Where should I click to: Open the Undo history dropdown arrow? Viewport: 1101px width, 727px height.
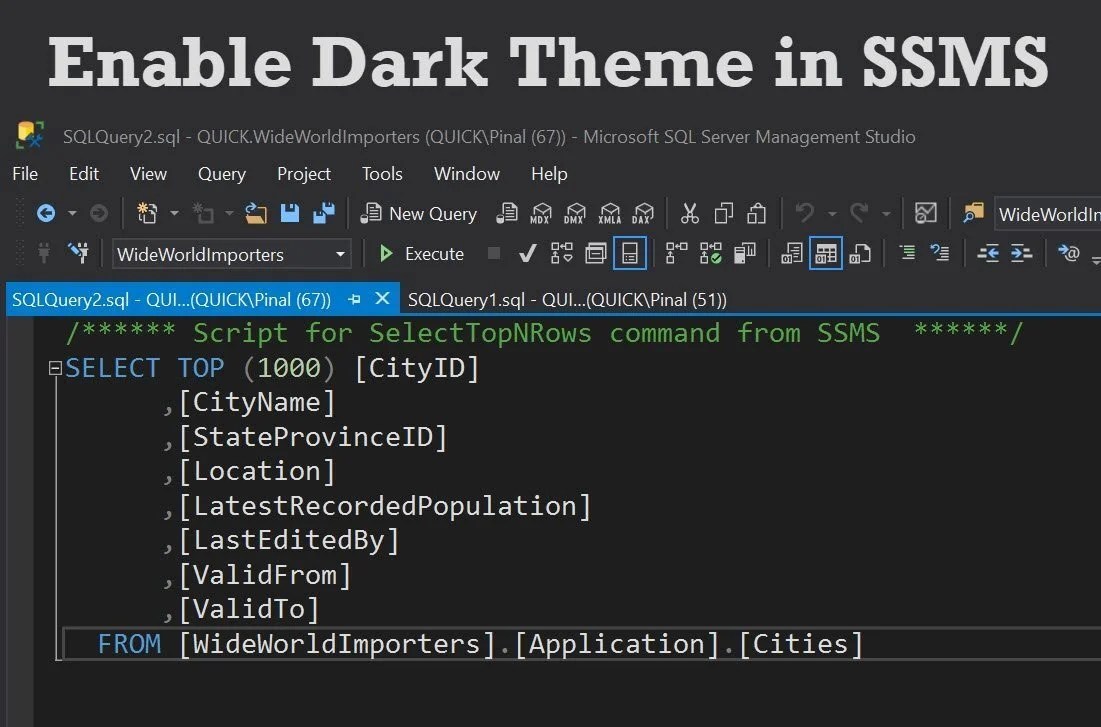[x=832, y=214]
